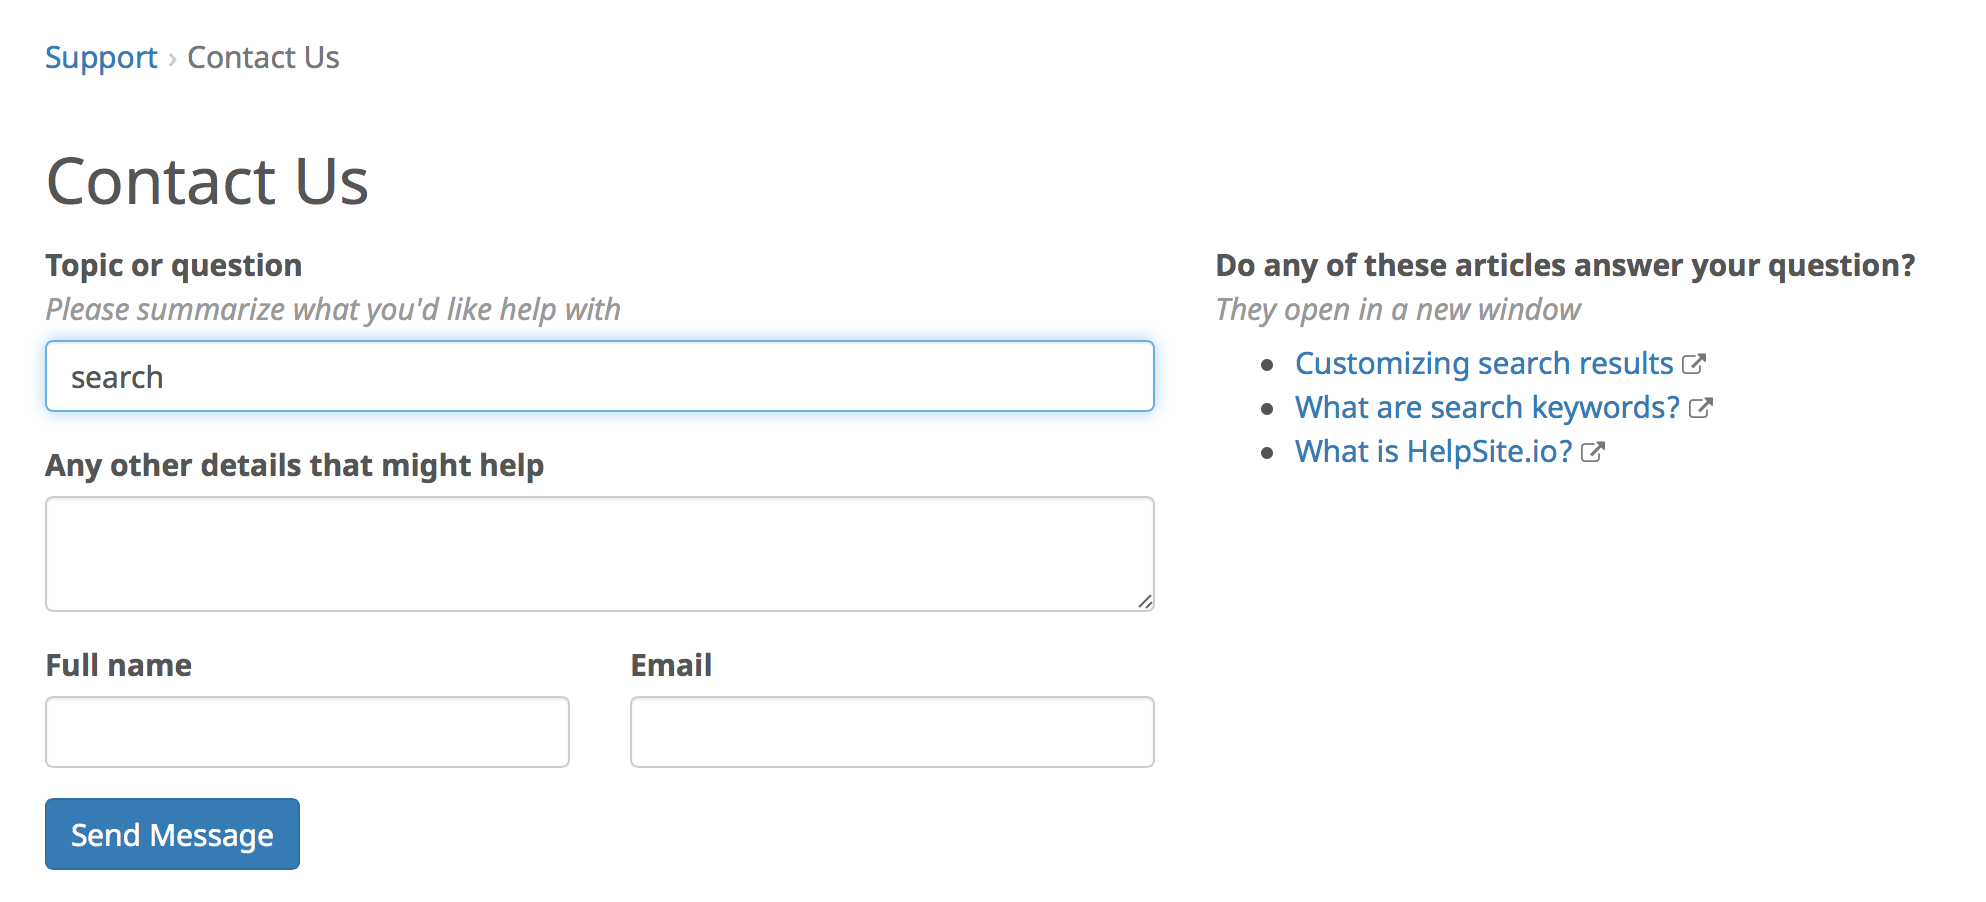The width and height of the screenshot is (1986, 902).
Task: Go to Support in the breadcrumb
Action: pos(101,58)
